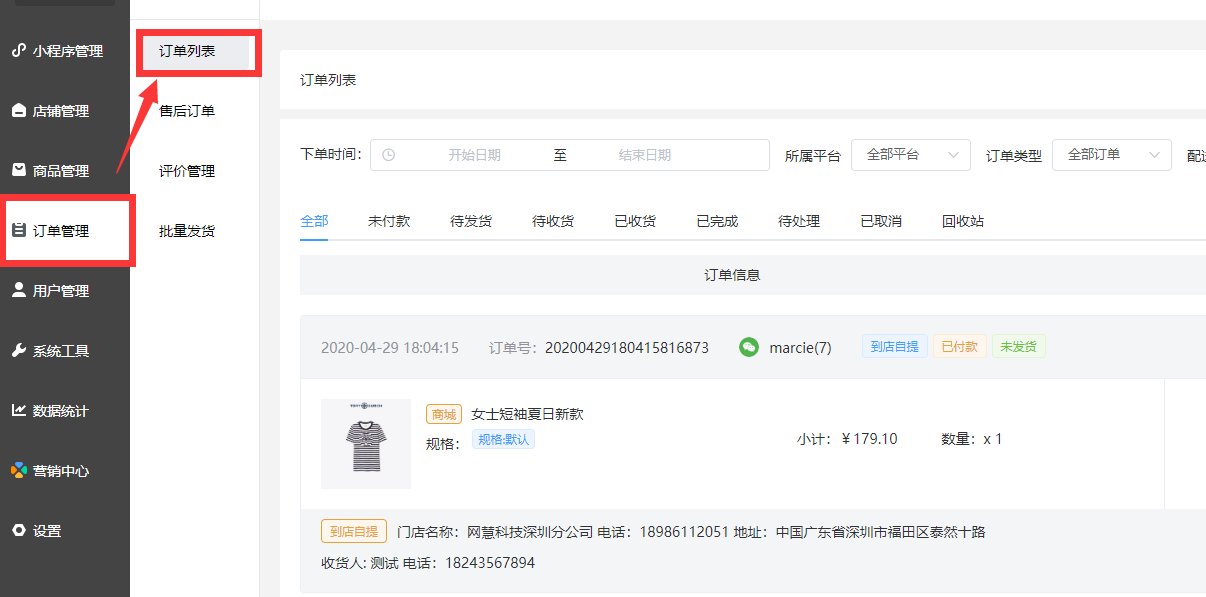This screenshot has height=597, width=1206.
Task: Click the 商品管理 bag icon
Action: pyautogui.click(x=18, y=170)
